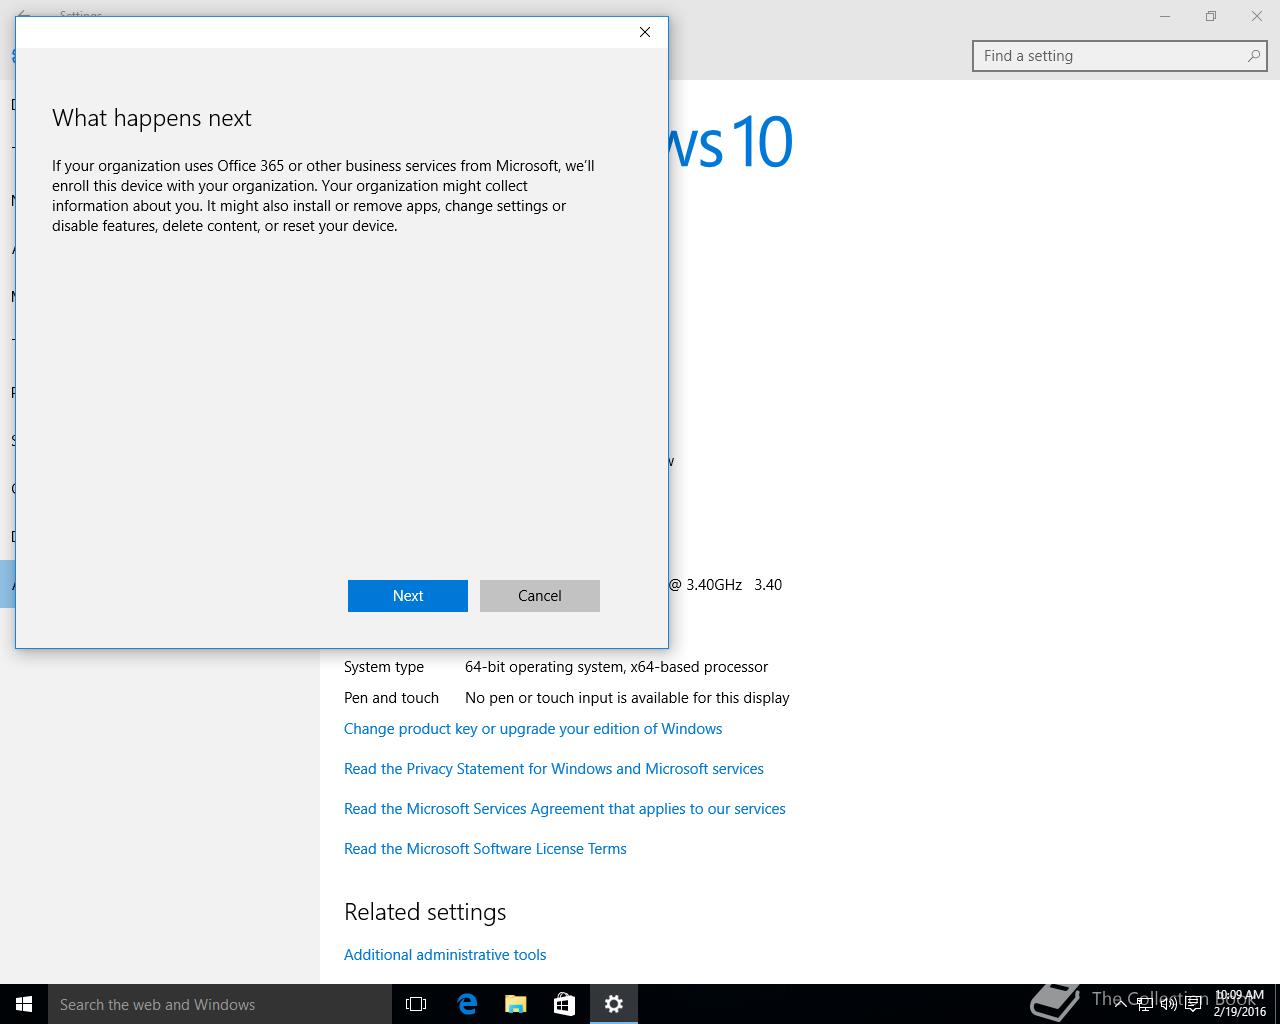Open the Privacy Statement for Windows link
This screenshot has height=1024, width=1280.
(554, 769)
